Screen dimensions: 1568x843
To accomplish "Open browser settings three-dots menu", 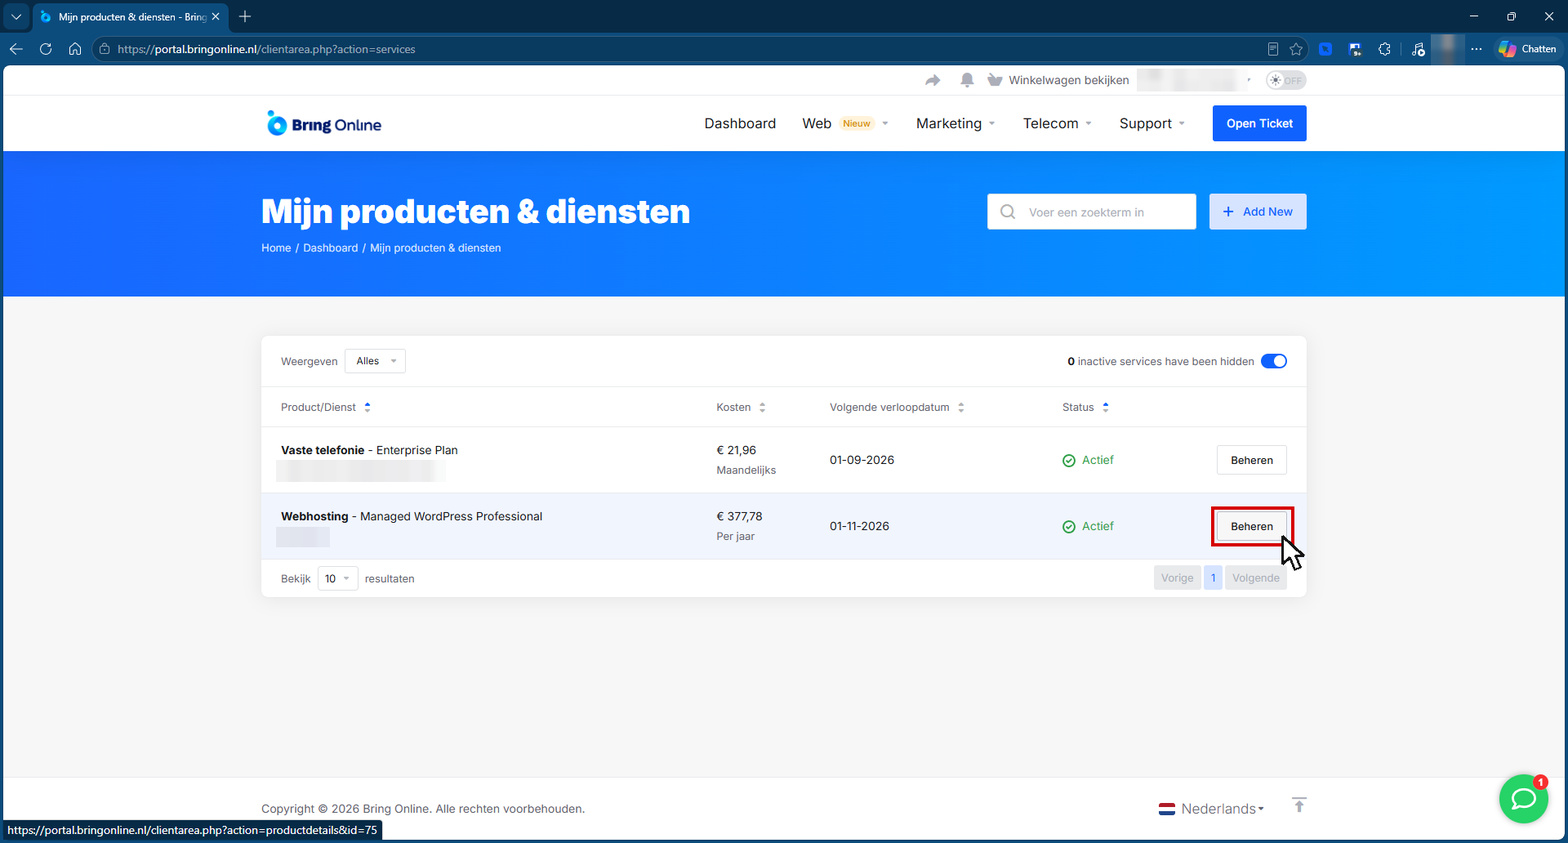I will (1476, 49).
